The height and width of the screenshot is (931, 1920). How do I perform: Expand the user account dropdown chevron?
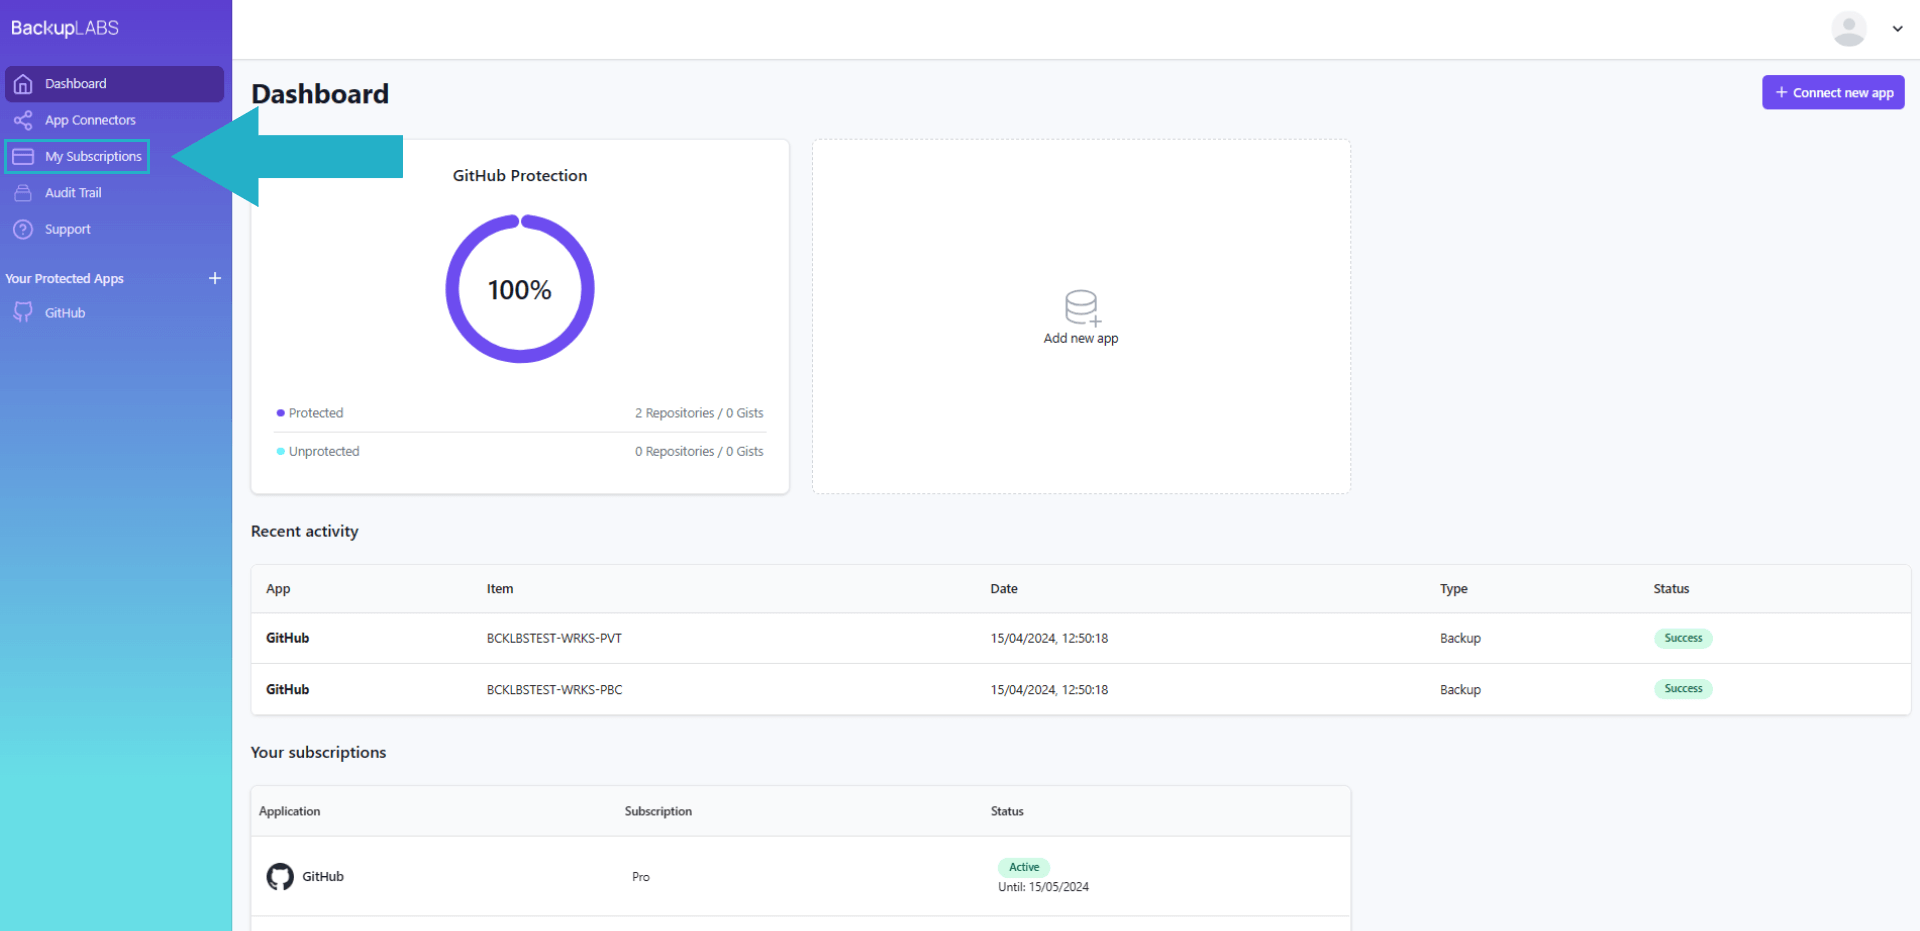pyautogui.click(x=1897, y=29)
